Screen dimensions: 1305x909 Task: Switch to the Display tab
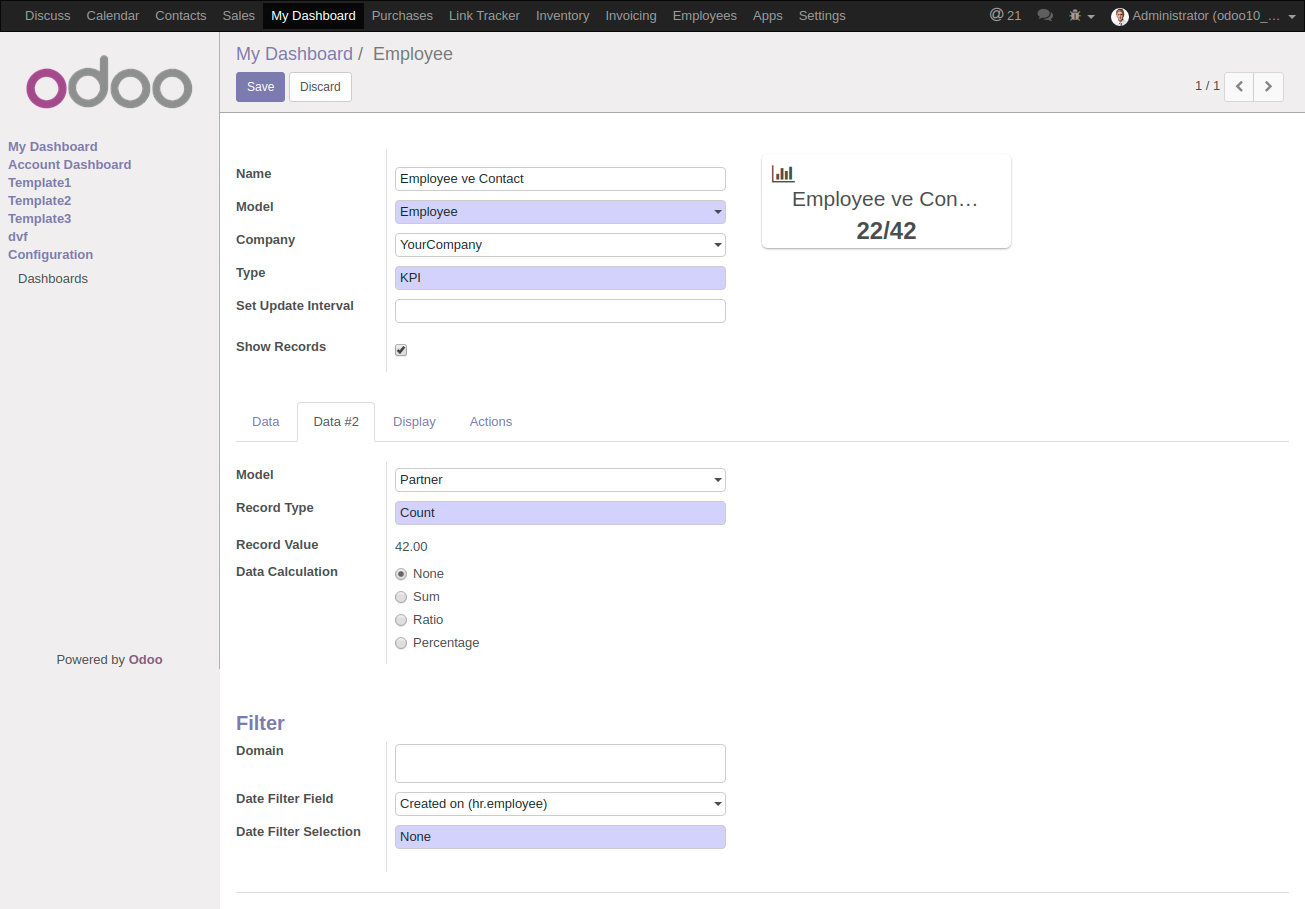[x=414, y=422]
